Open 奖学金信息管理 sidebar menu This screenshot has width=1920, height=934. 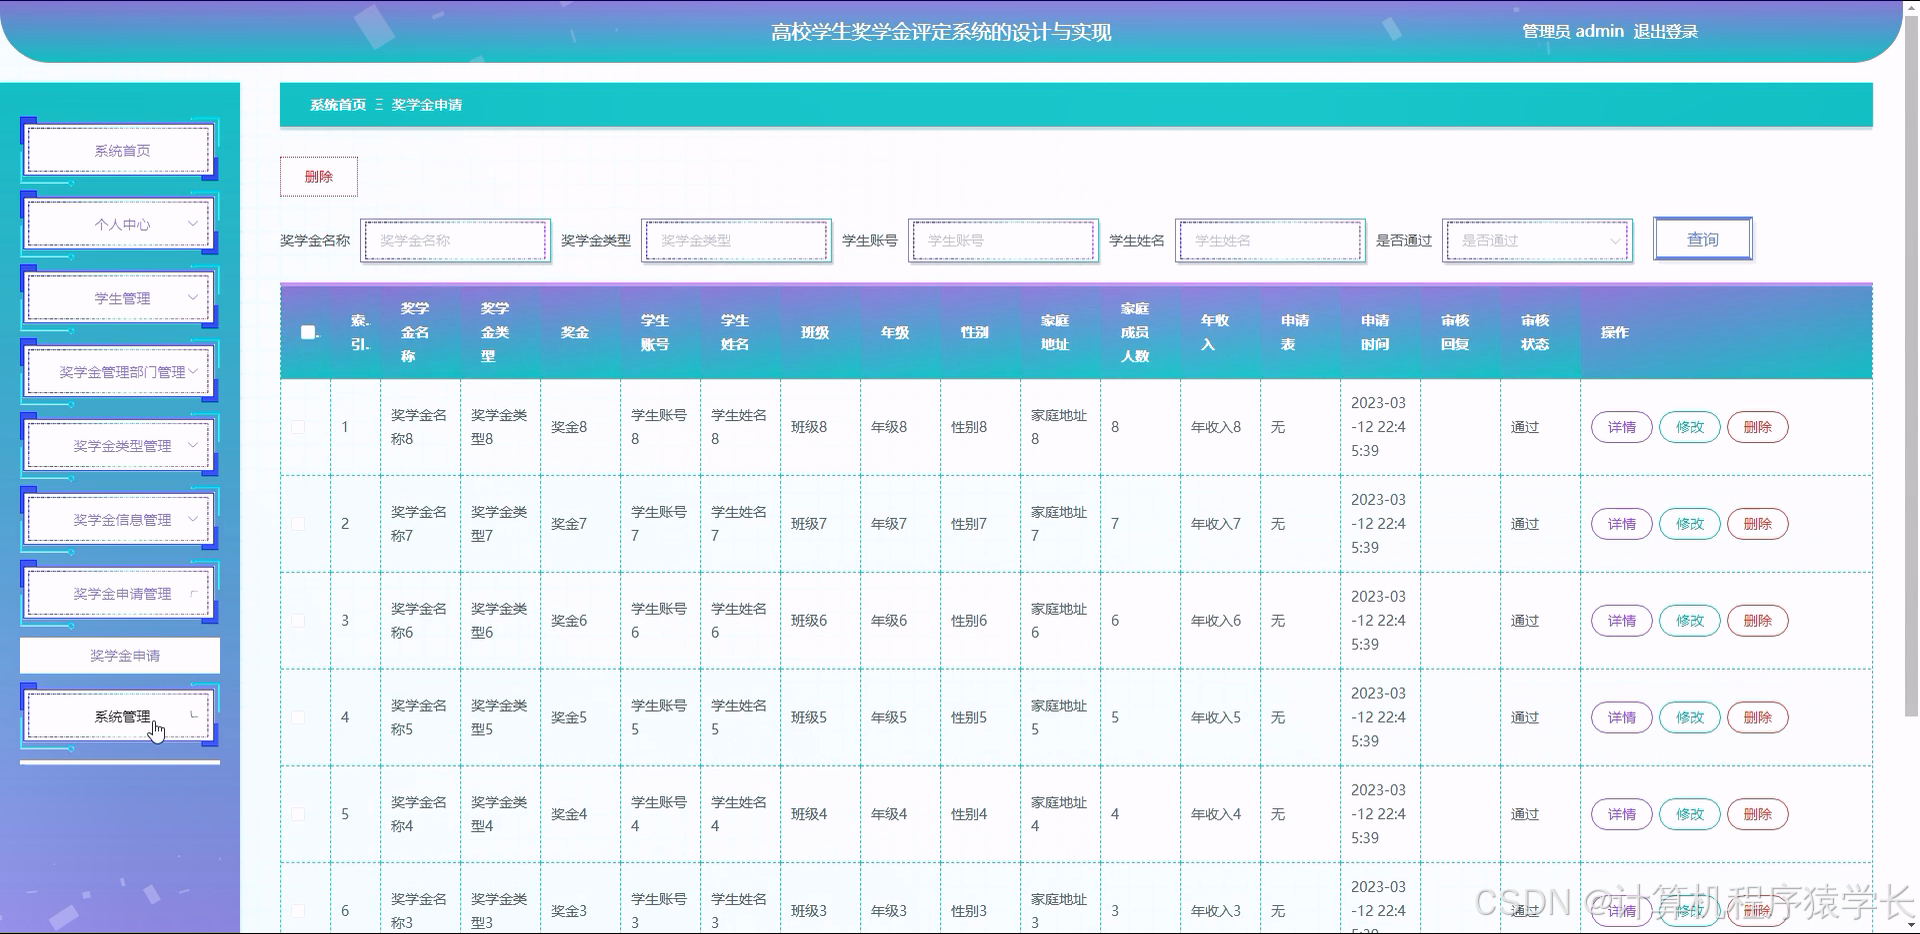pyautogui.click(x=119, y=520)
